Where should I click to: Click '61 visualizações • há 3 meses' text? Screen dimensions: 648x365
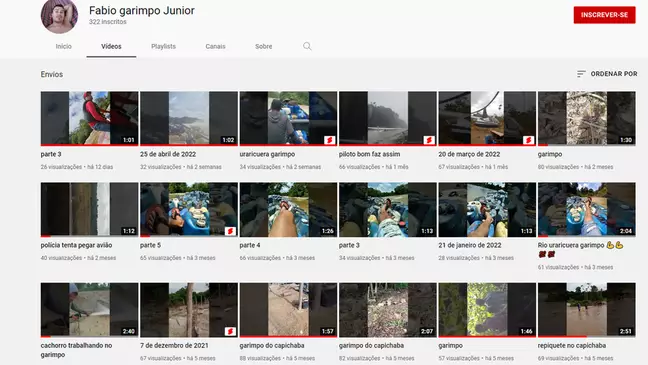click(575, 267)
